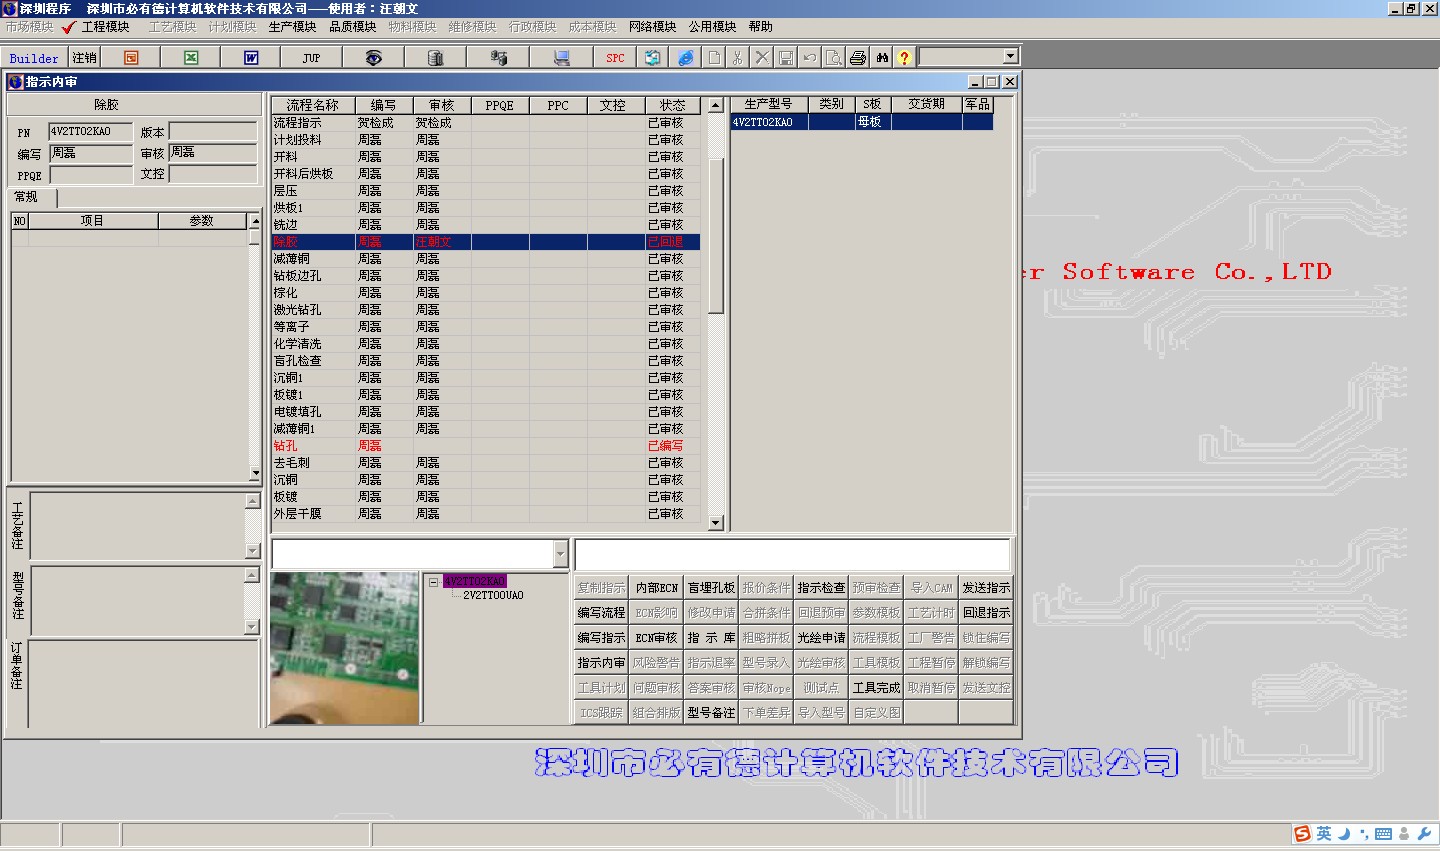Click the 型号备注 button
1440x851 pixels.
pyautogui.click(x=711, y=713)
